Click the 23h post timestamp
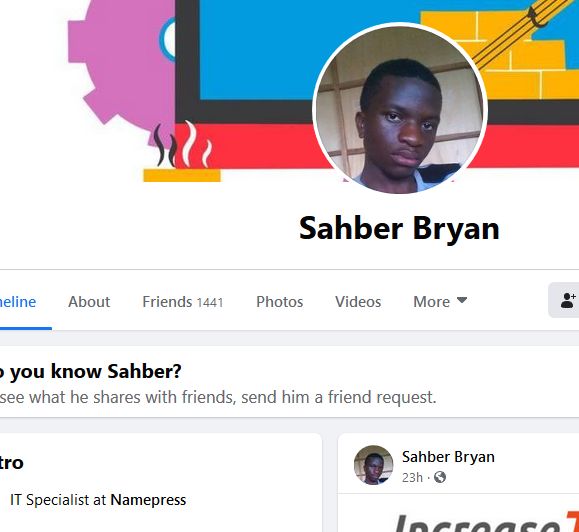 coord(412,477)
